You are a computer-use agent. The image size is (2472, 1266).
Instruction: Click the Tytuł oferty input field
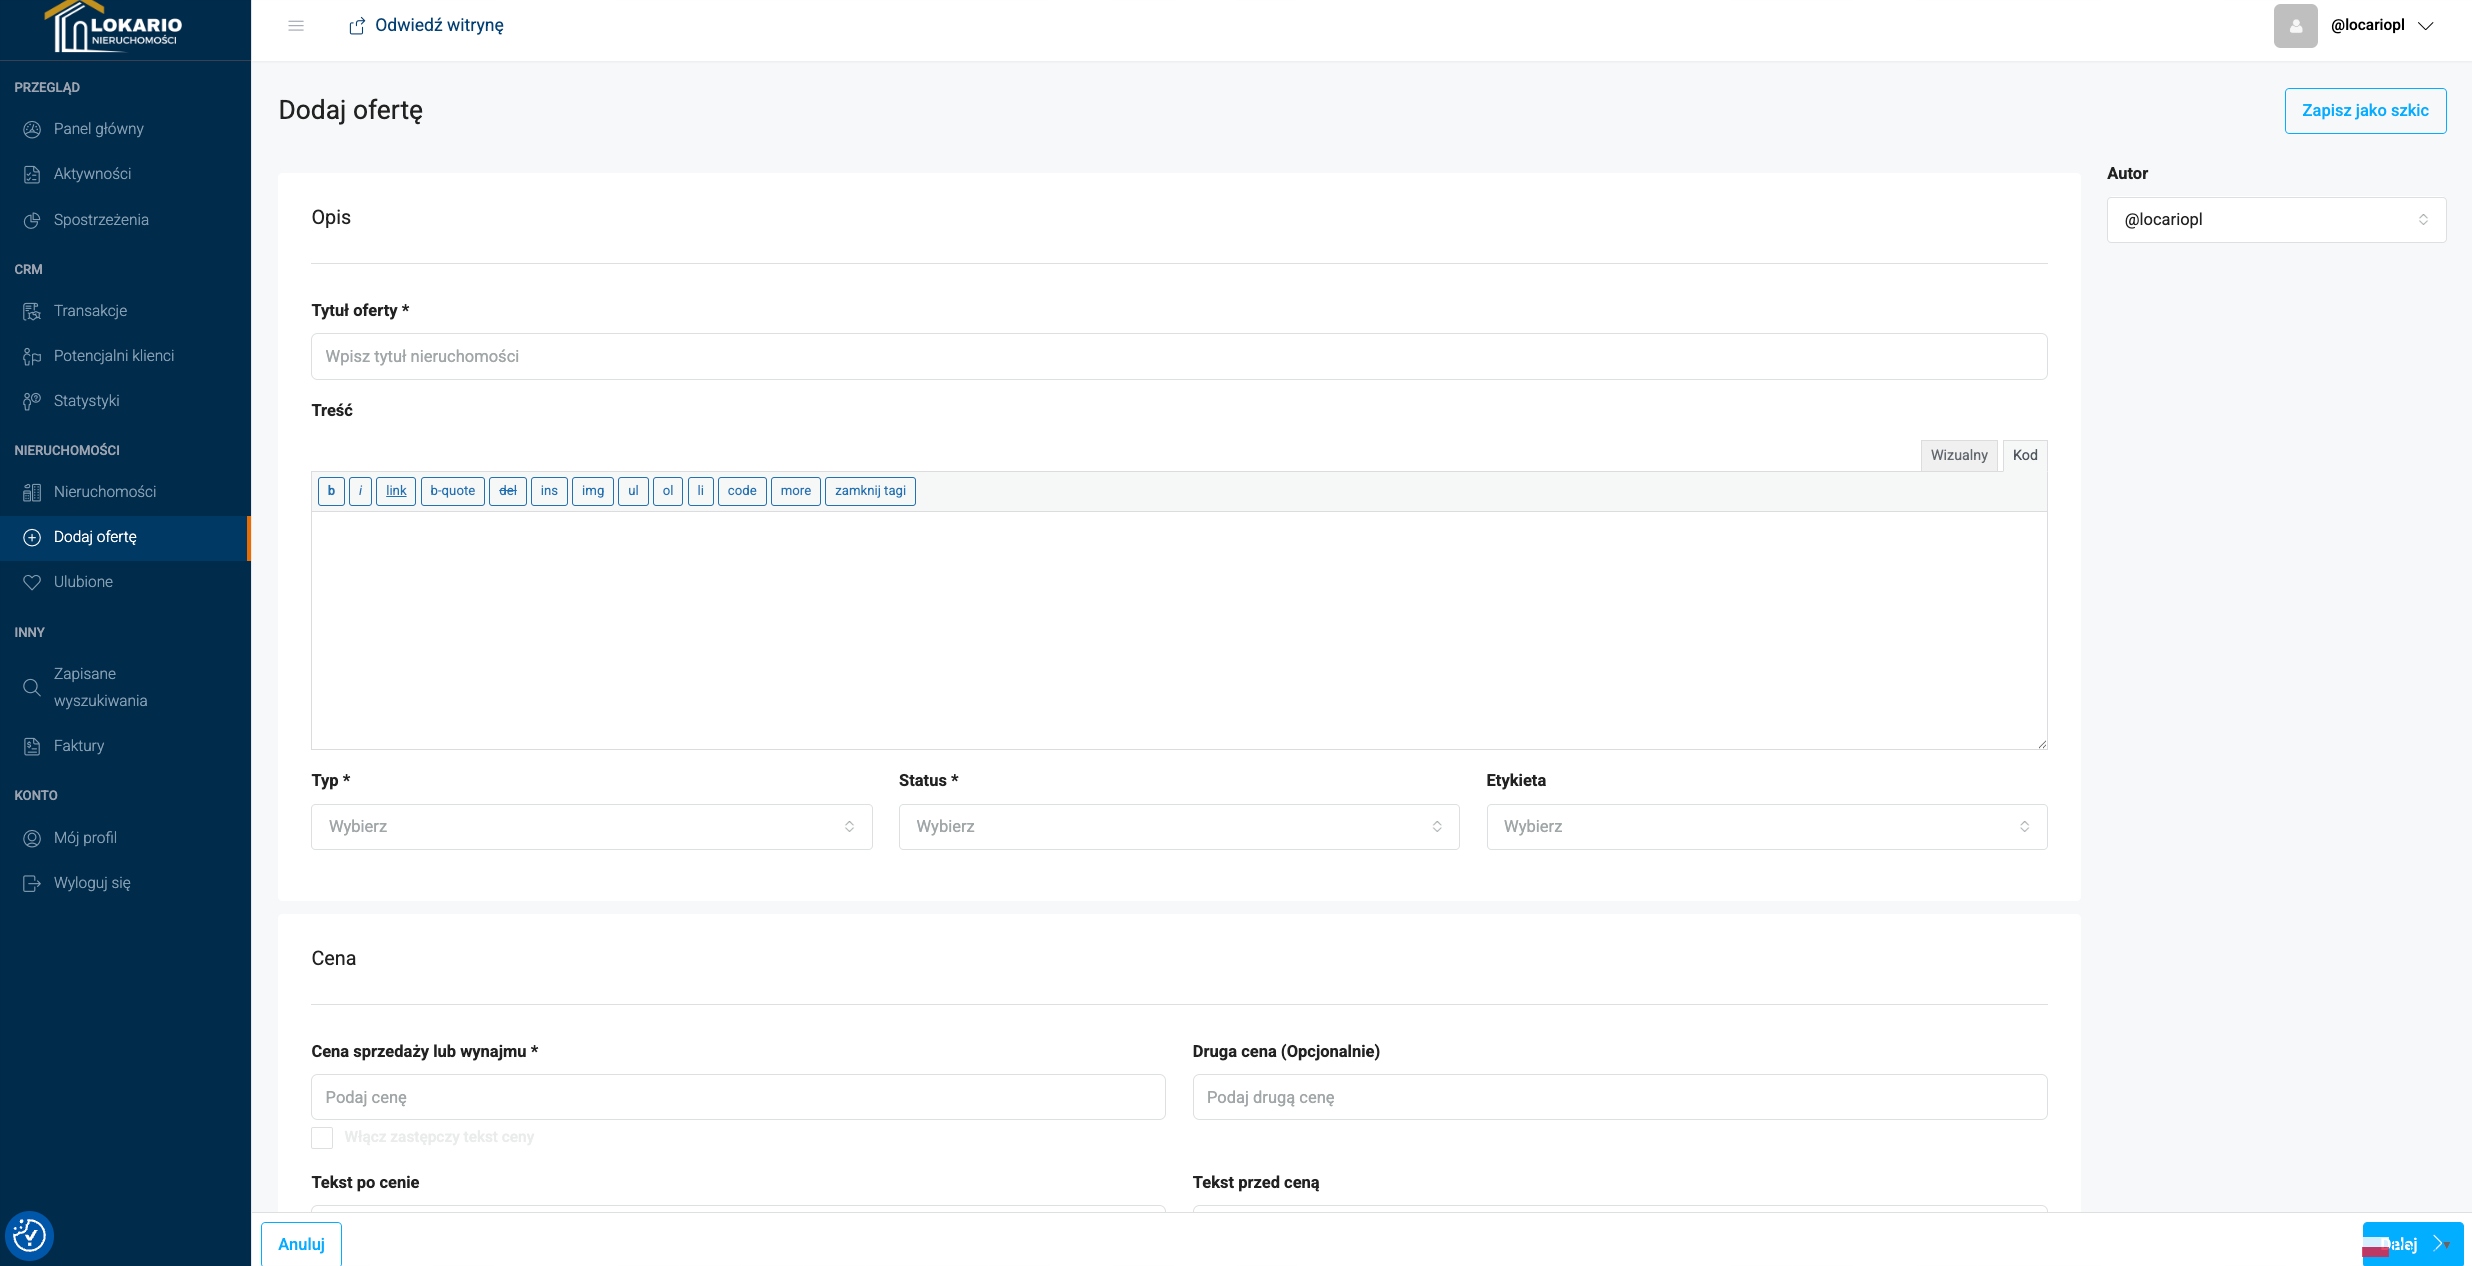tap(1178, 357)
